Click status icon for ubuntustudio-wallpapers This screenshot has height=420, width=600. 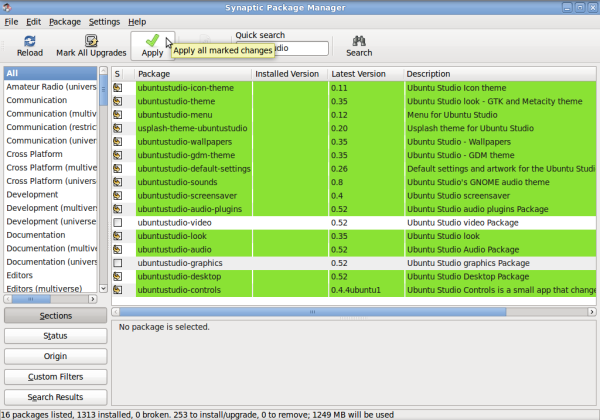click(x=118, y=142)
